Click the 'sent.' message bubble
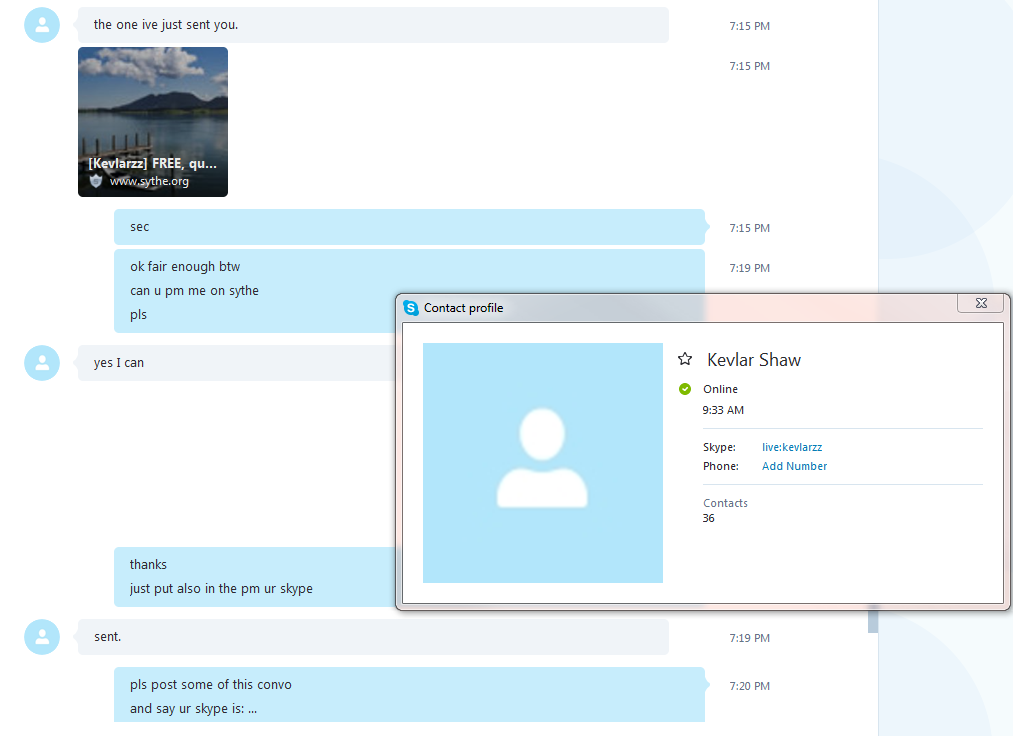Screen dimensions: 1013x736 tap(373, 637)
